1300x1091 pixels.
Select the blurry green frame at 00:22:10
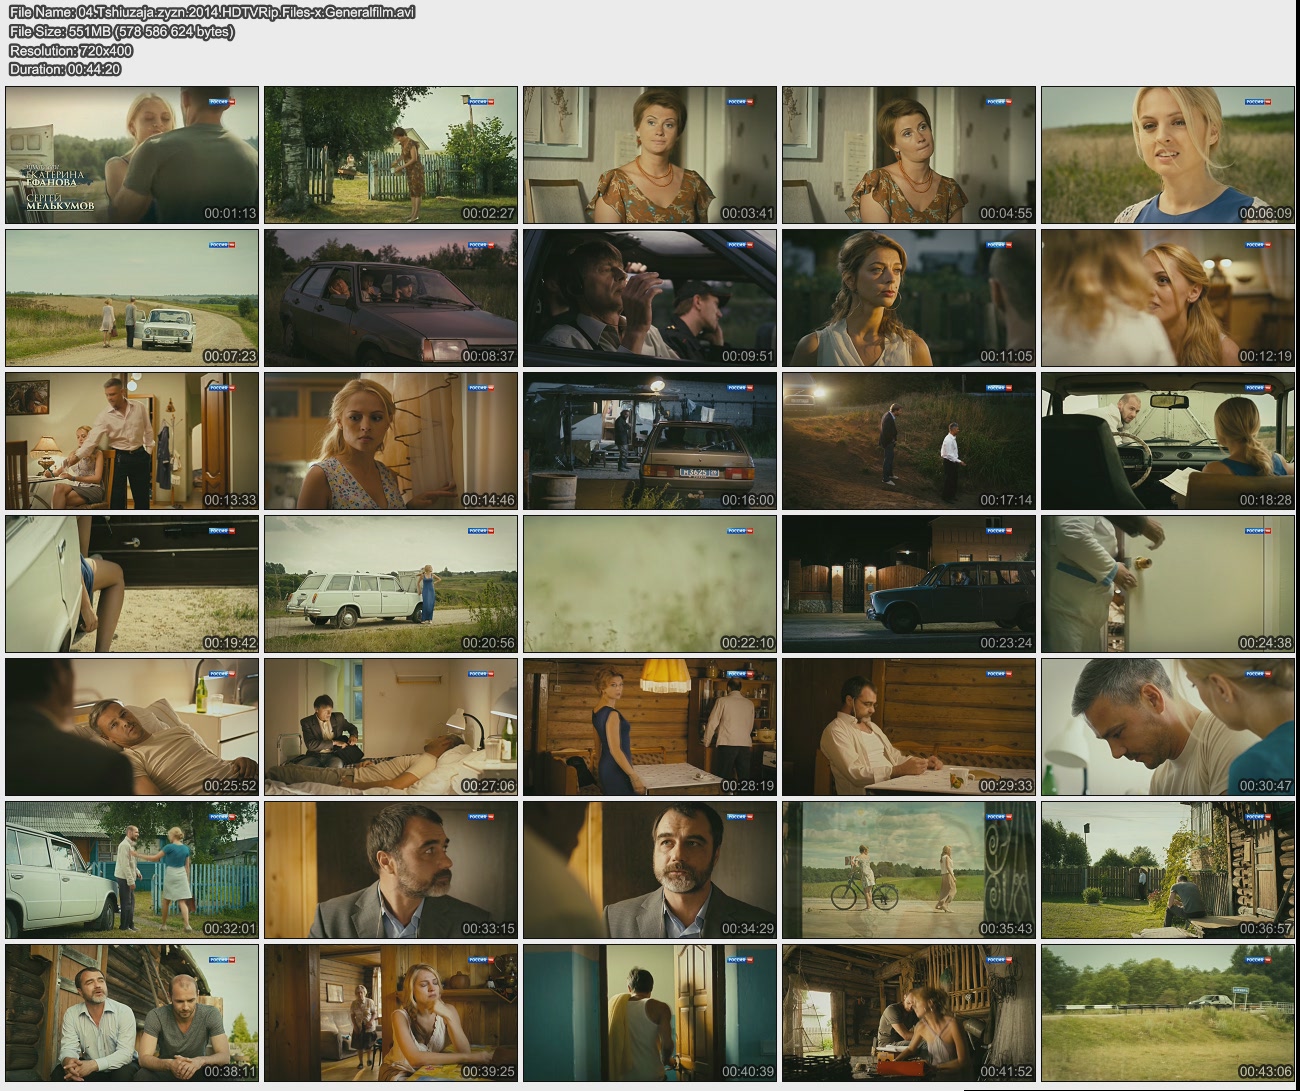[650, 584]
